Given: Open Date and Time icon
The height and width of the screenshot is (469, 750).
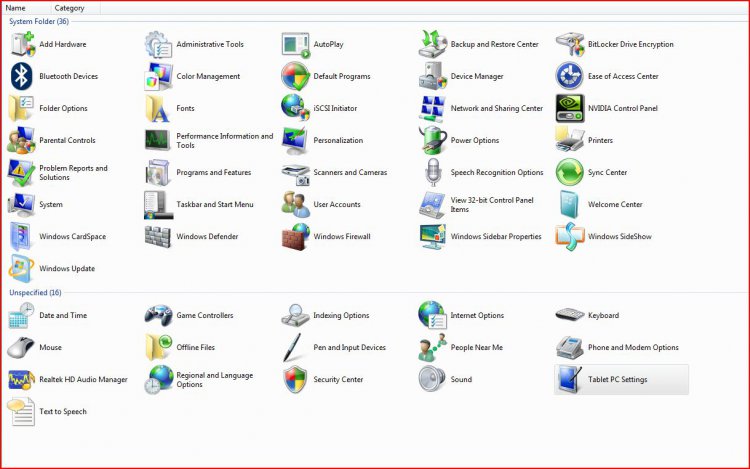Looking at the screenshot, I should point(22,315).
